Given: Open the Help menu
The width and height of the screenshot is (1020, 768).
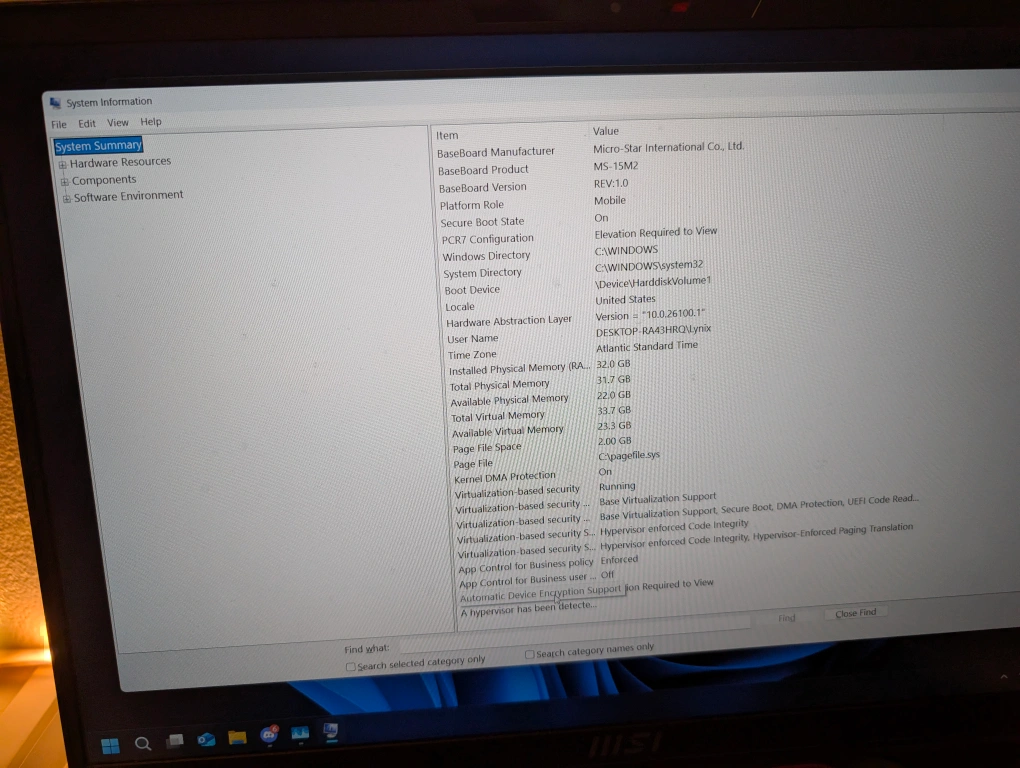Looking at the screenshot, I should point(151,122).
